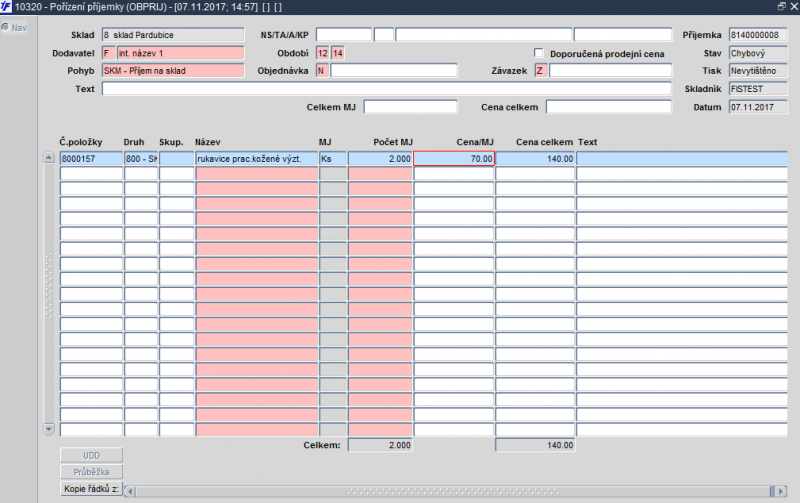
Task: Click the Období field with value 14
Action: click(338, 53)
